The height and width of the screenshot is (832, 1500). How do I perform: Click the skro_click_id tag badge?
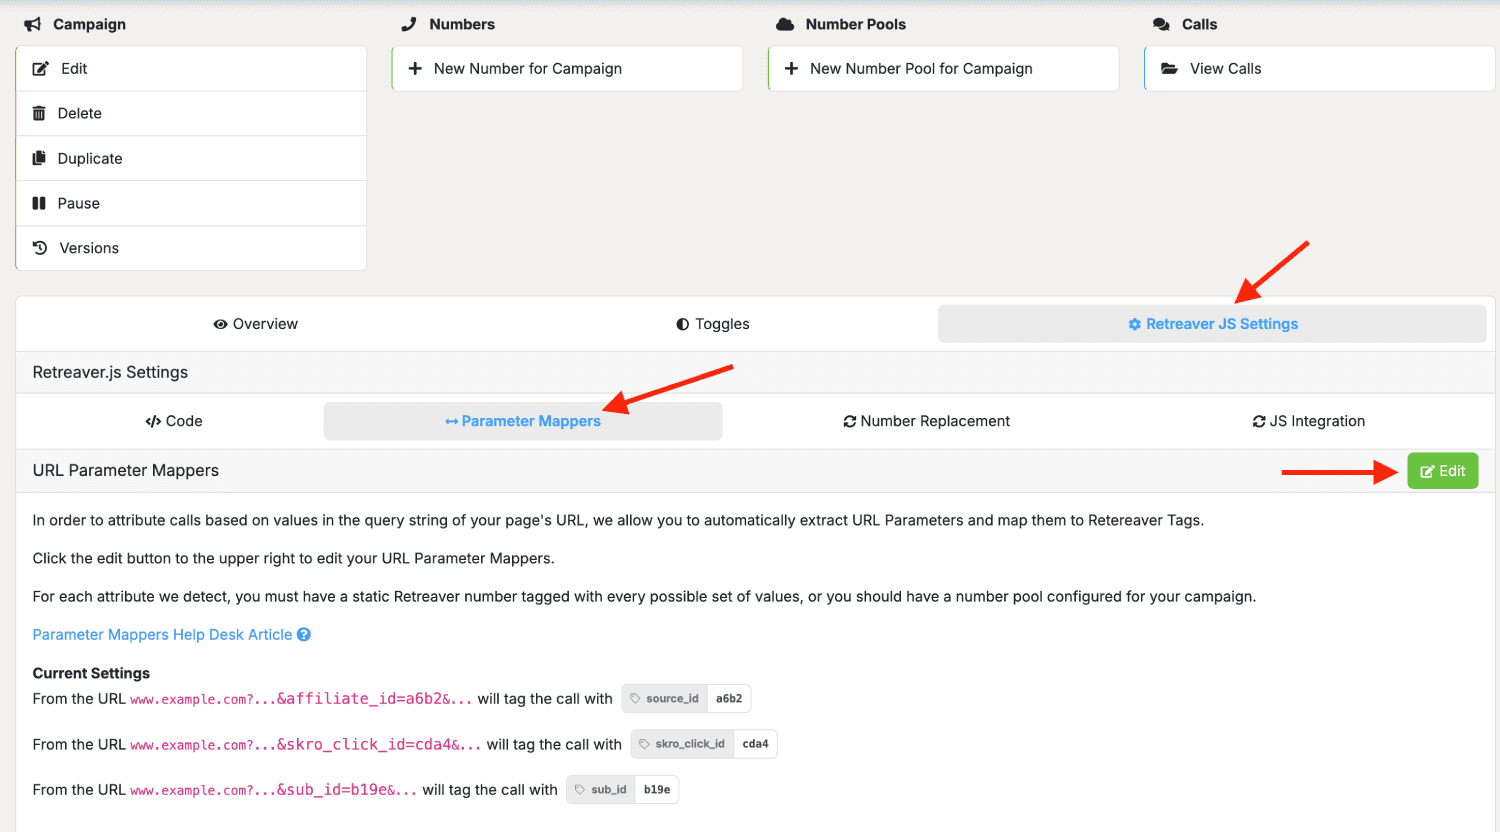pyautogui.click(x=704, y=744)
